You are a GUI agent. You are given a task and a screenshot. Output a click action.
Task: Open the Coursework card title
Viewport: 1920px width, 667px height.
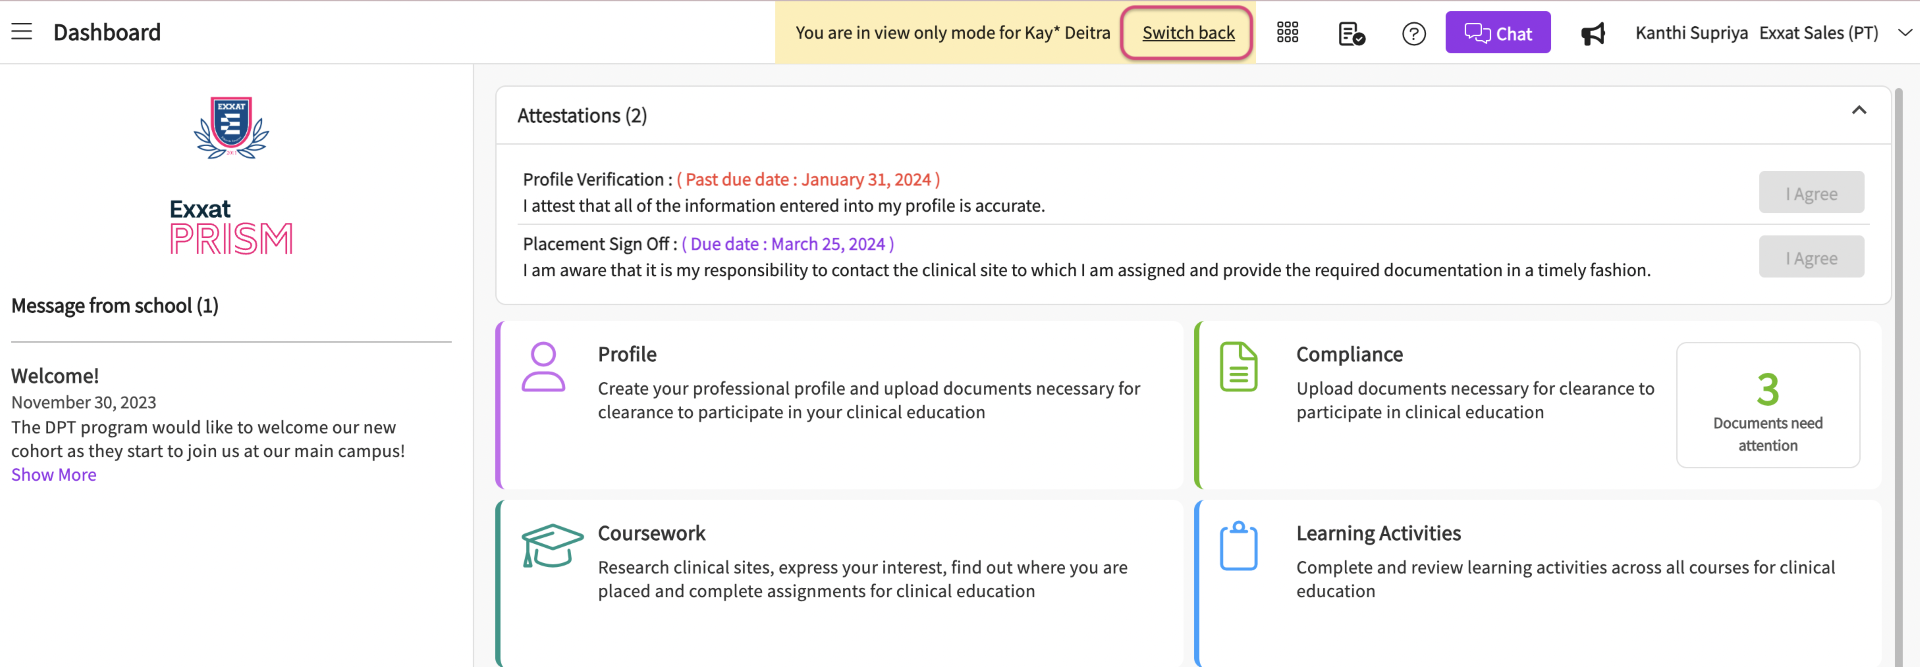(651, 534)
